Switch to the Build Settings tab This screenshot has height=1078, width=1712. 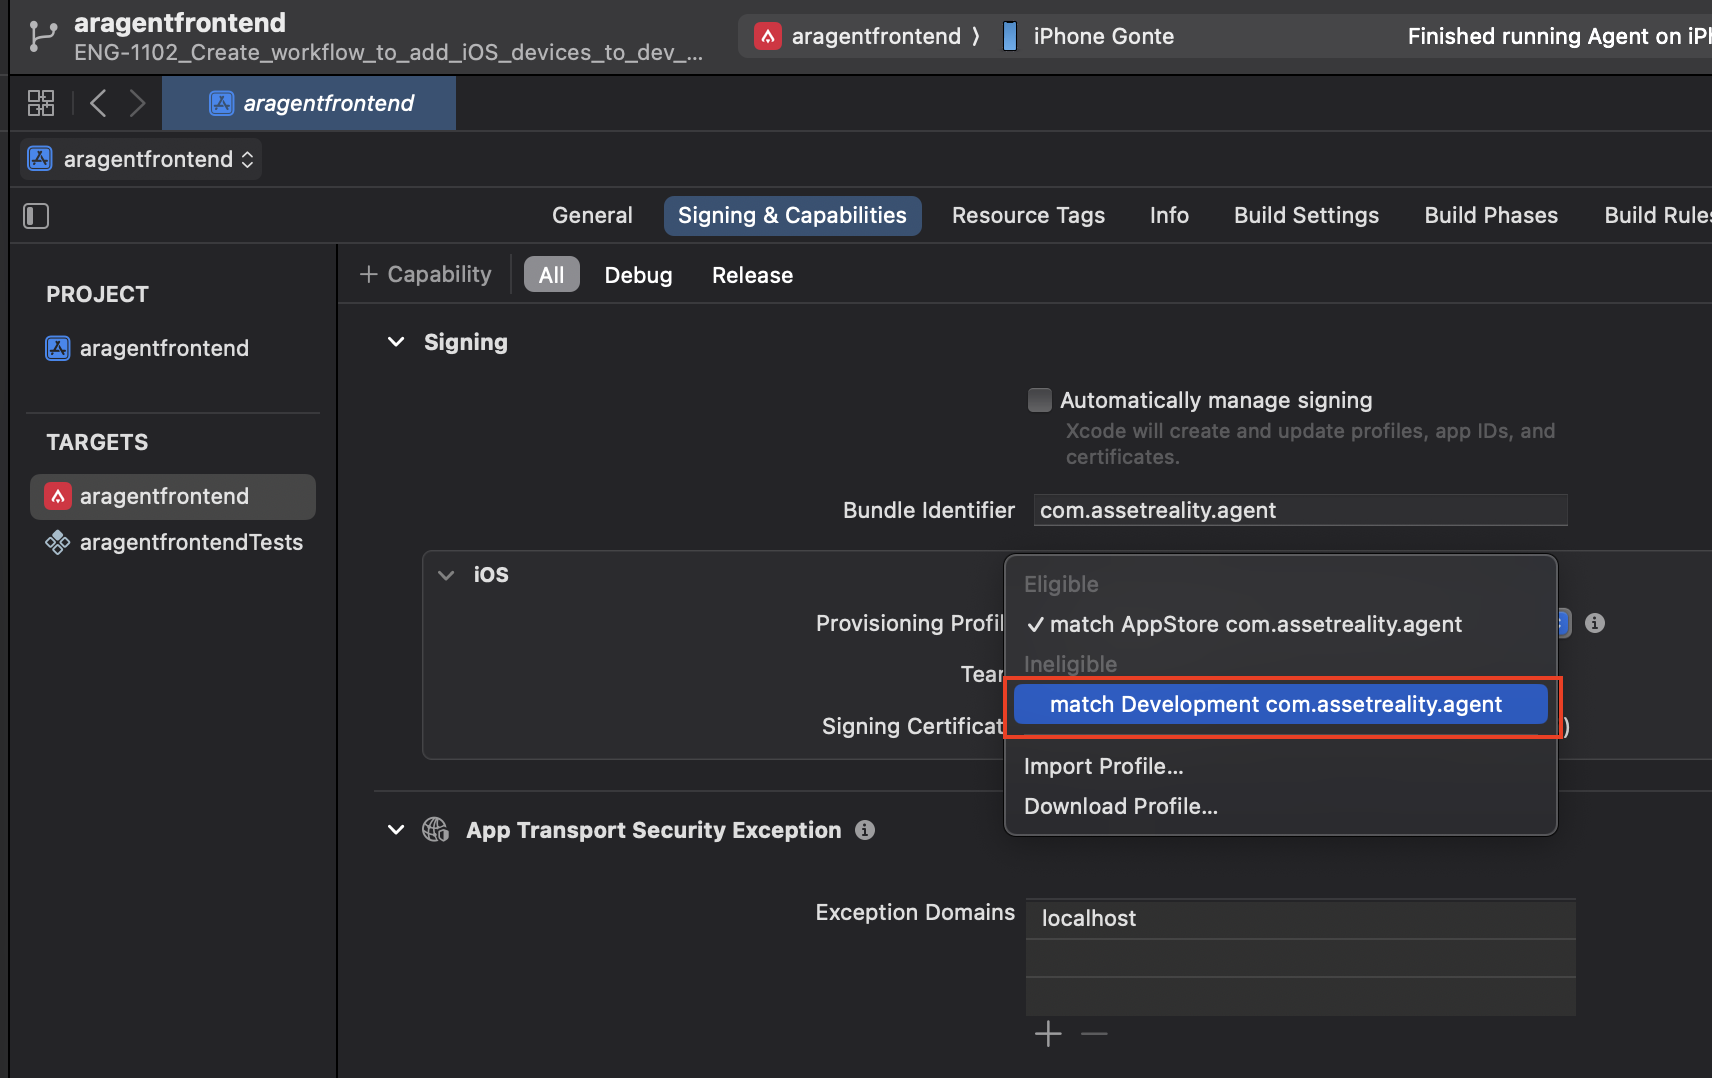(1306, 216)
